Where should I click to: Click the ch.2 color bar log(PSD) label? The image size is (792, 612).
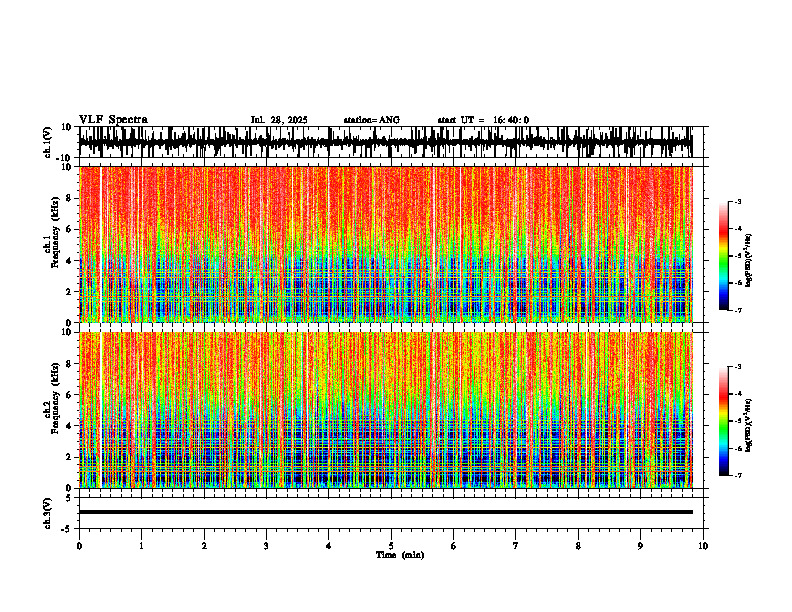748,425
